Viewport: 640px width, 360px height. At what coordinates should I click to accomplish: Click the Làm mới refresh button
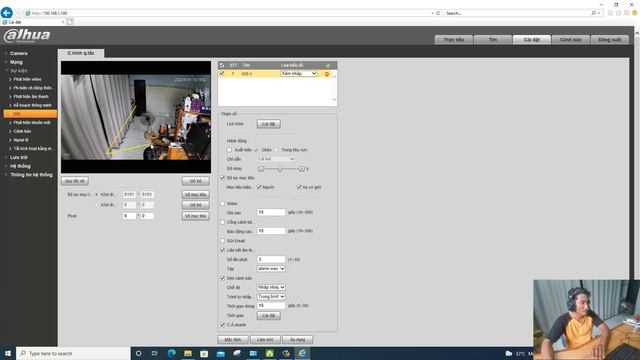[x=265, y=340]
